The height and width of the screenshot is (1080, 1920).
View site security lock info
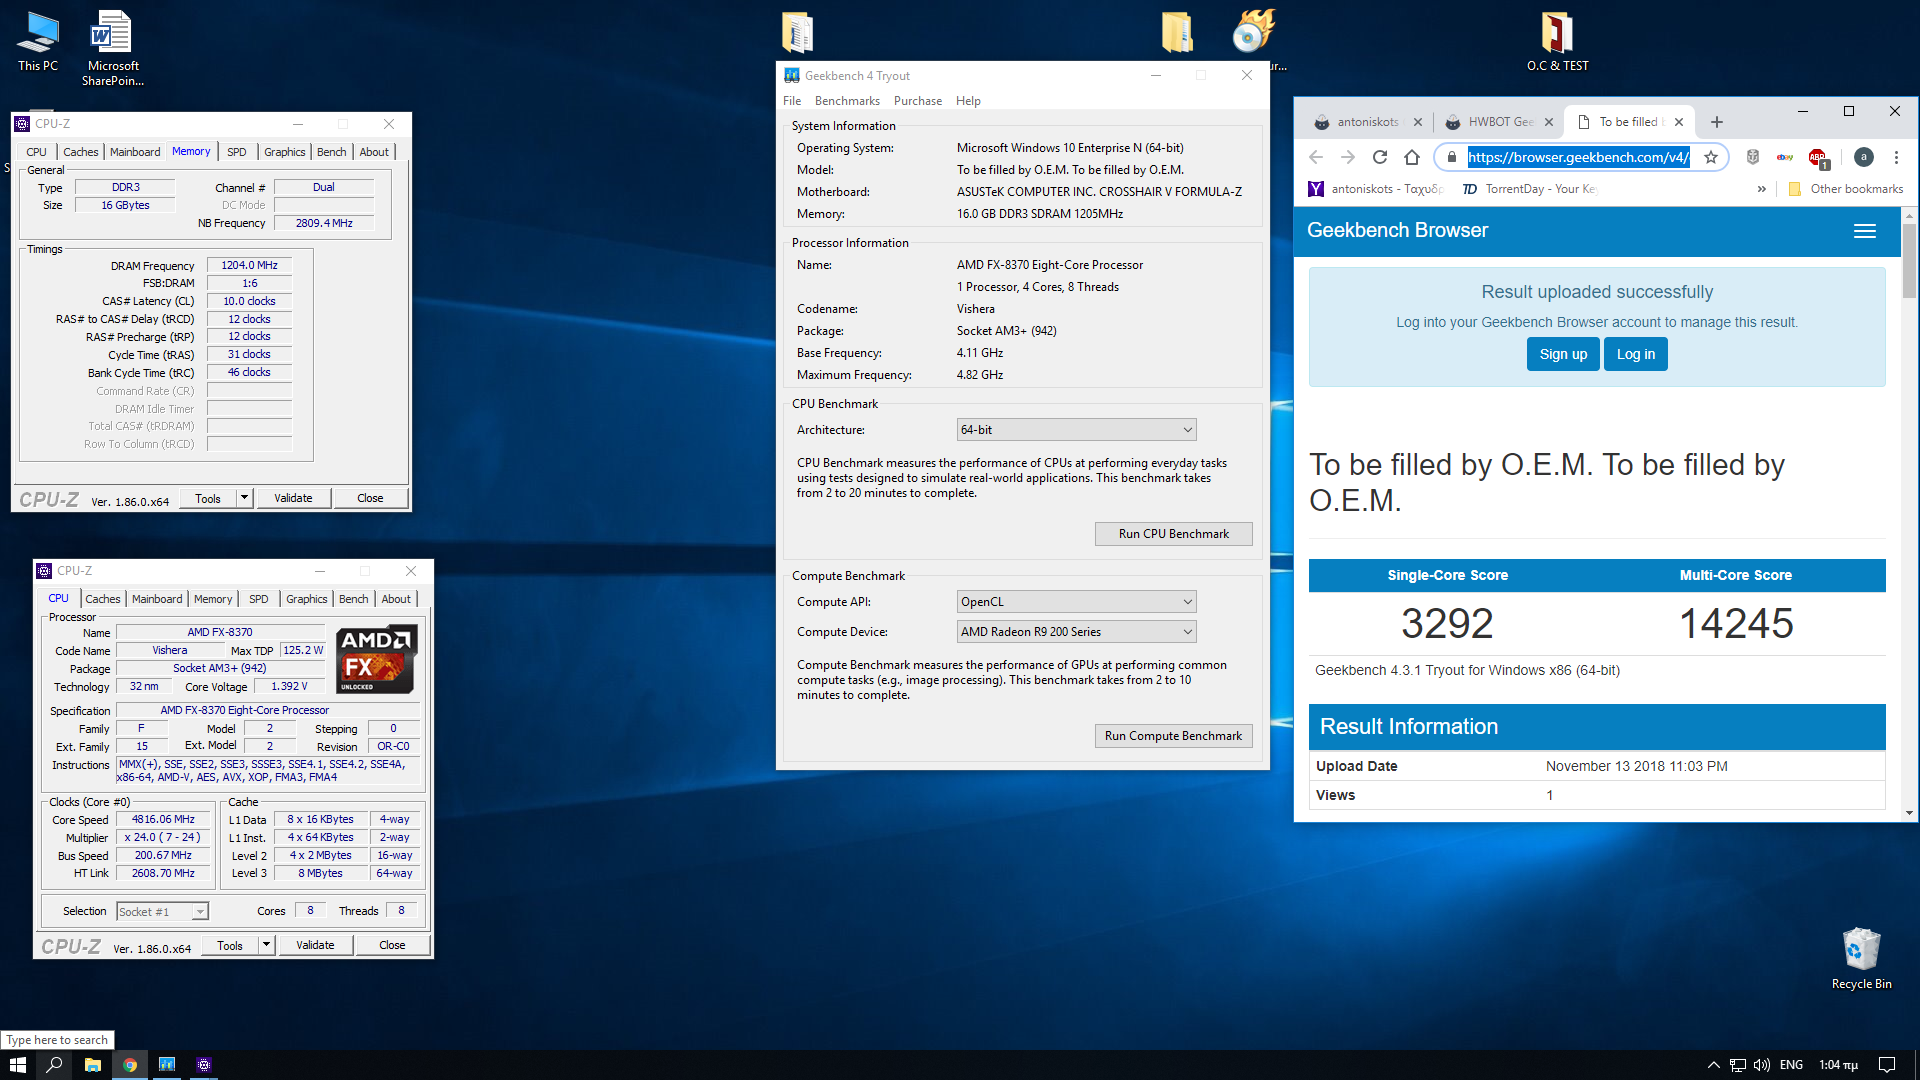coord(1452,157)
